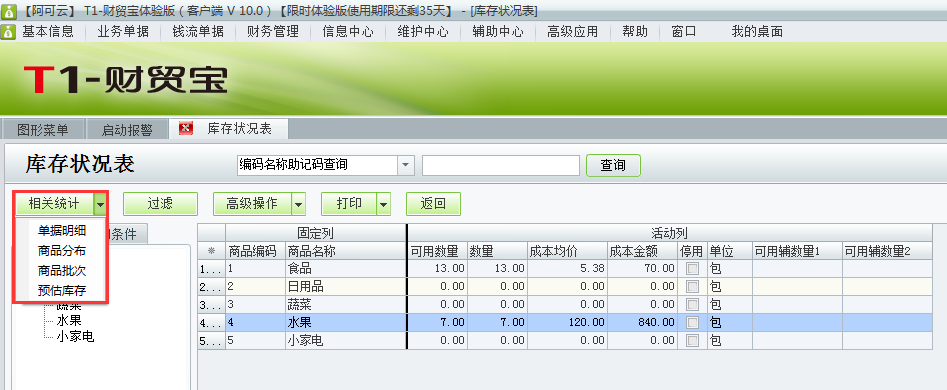Toggle the 停用 checkbox for 小家电
This screenshot has width=947, height=390.
point(692,340)
